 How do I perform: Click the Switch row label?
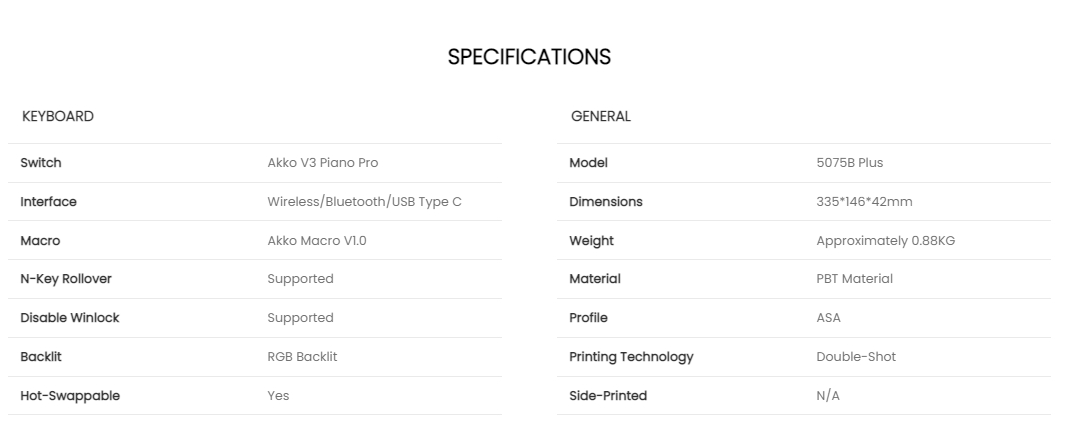pyautogui.click(x=41, y=162)
